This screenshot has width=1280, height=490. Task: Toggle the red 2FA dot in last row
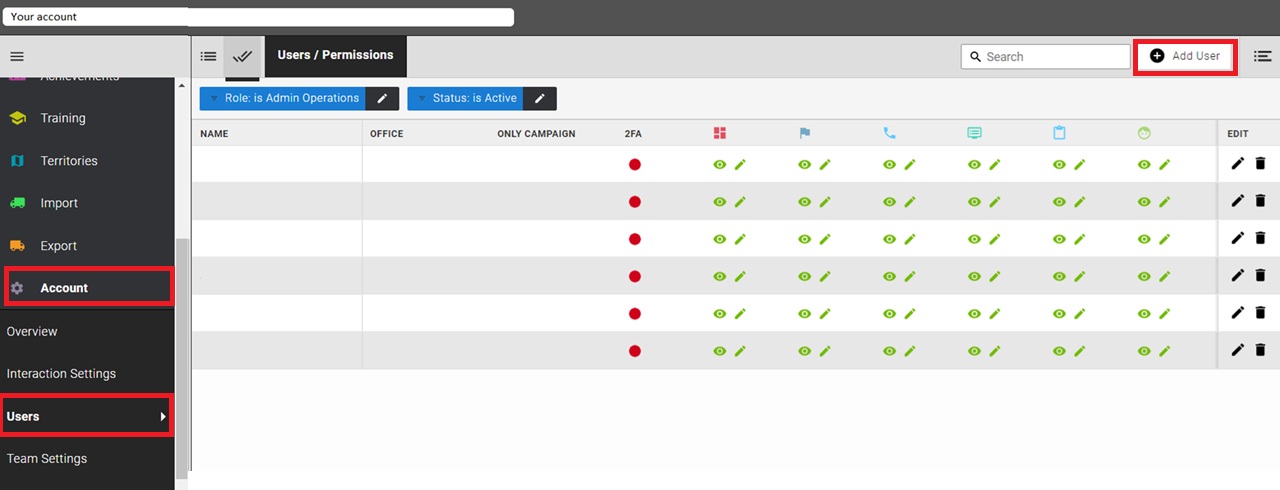click(634, 351)
